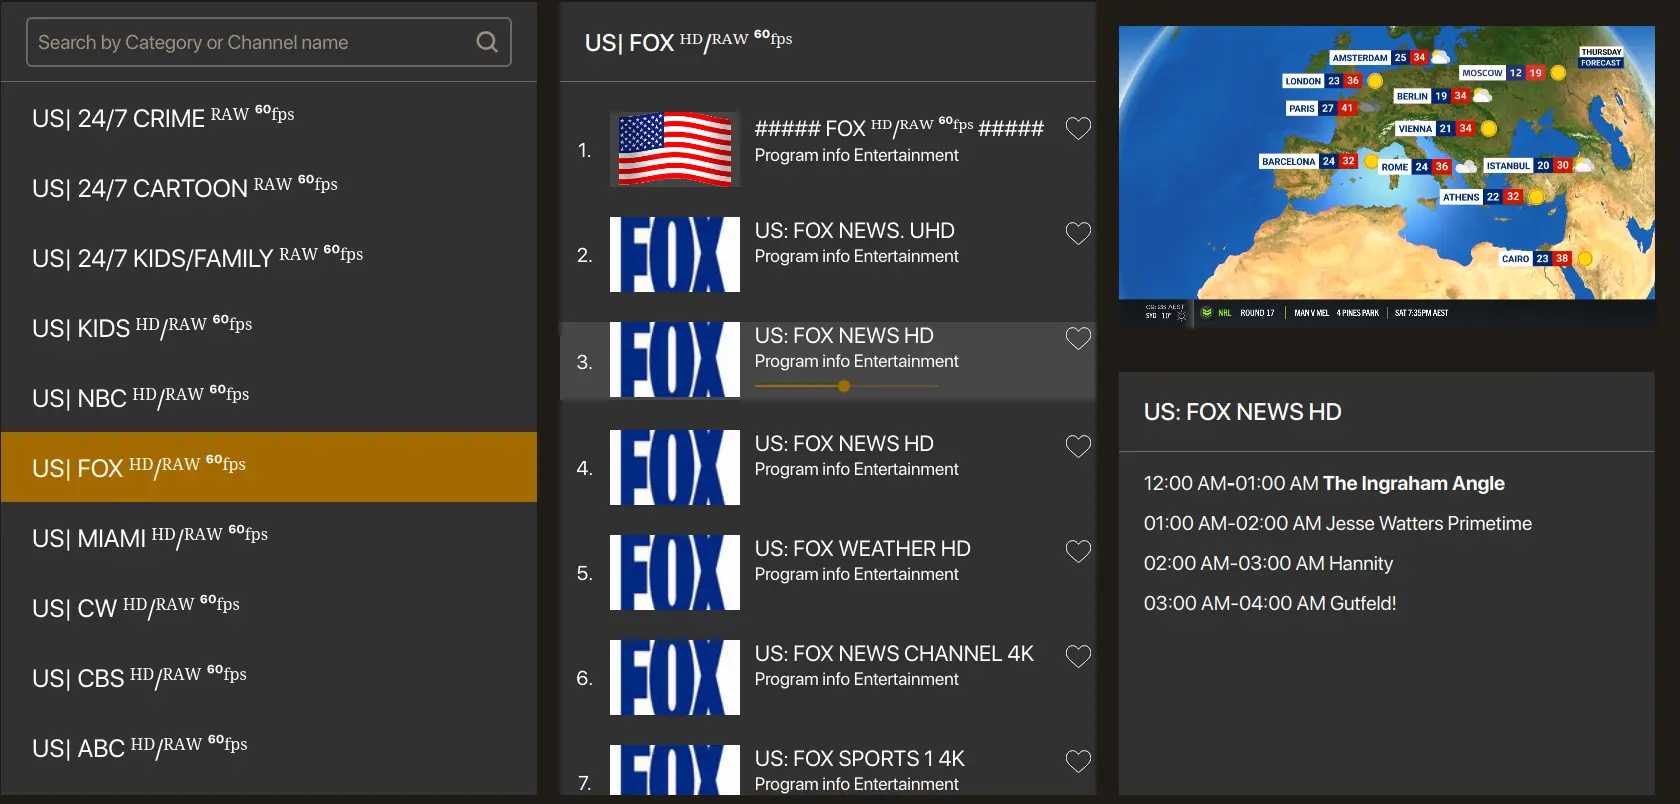Click the FOX logo on channel three
The image size is (1680, 804).
[x=675, y=359]
